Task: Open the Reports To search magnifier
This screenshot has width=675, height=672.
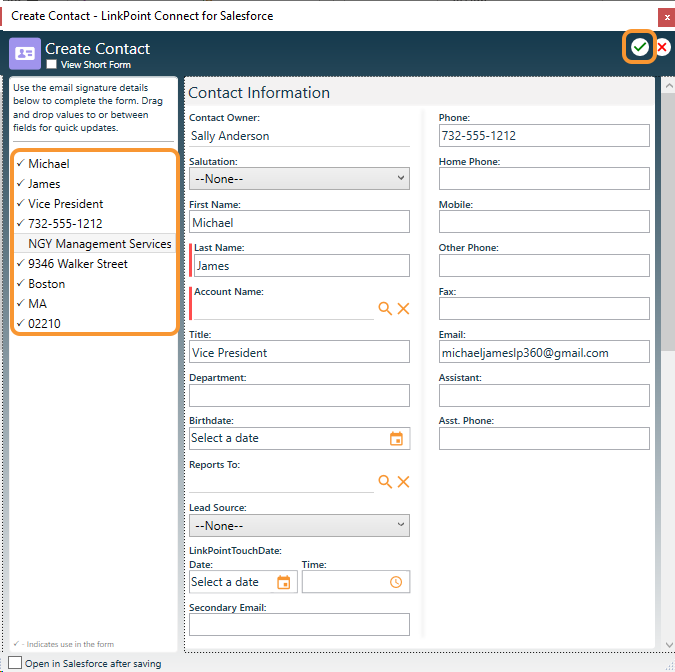Action: [x=385, y=481]
